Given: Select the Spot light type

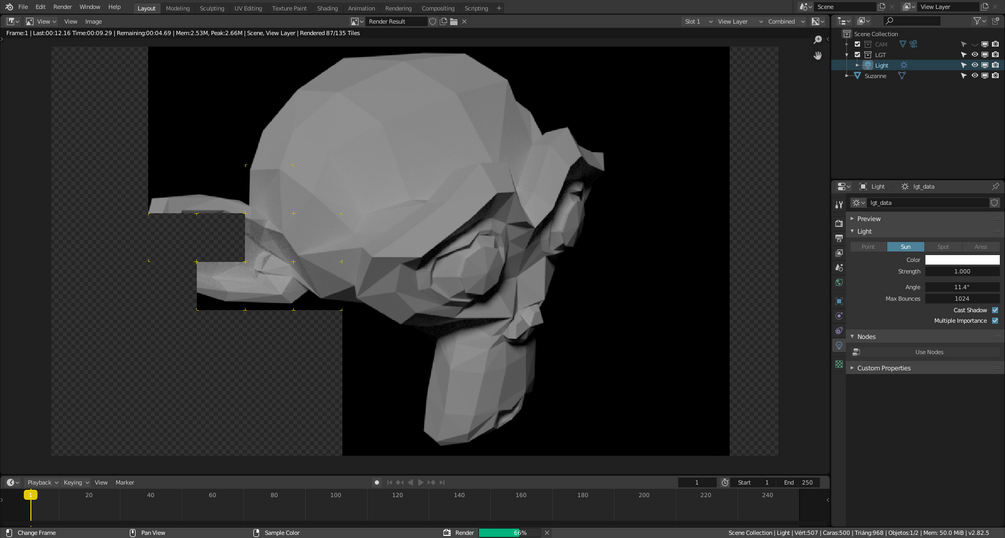Looking at the screenshot, I should point(943,247).
